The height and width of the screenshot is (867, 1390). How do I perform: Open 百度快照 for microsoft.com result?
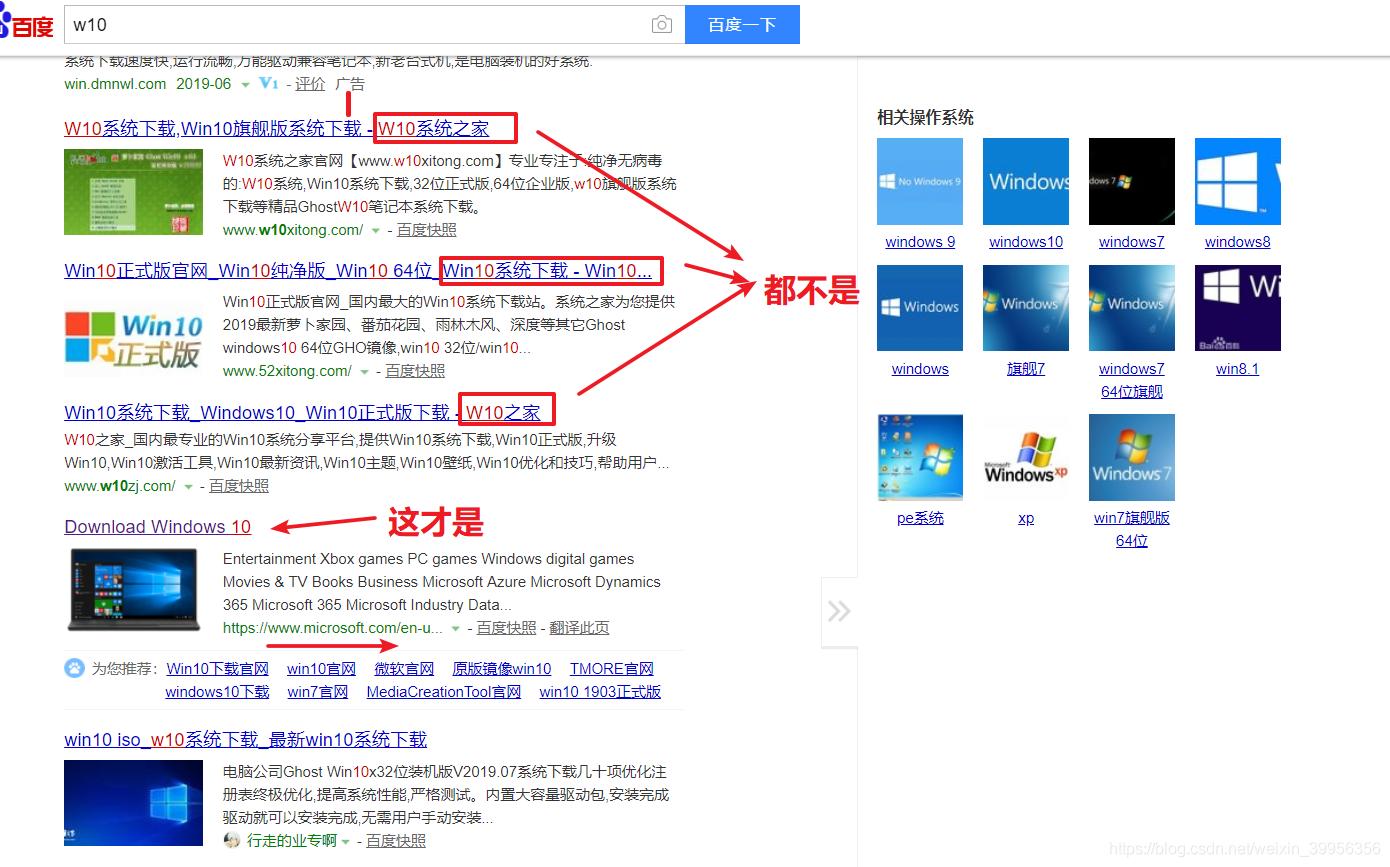coord(507,628)
